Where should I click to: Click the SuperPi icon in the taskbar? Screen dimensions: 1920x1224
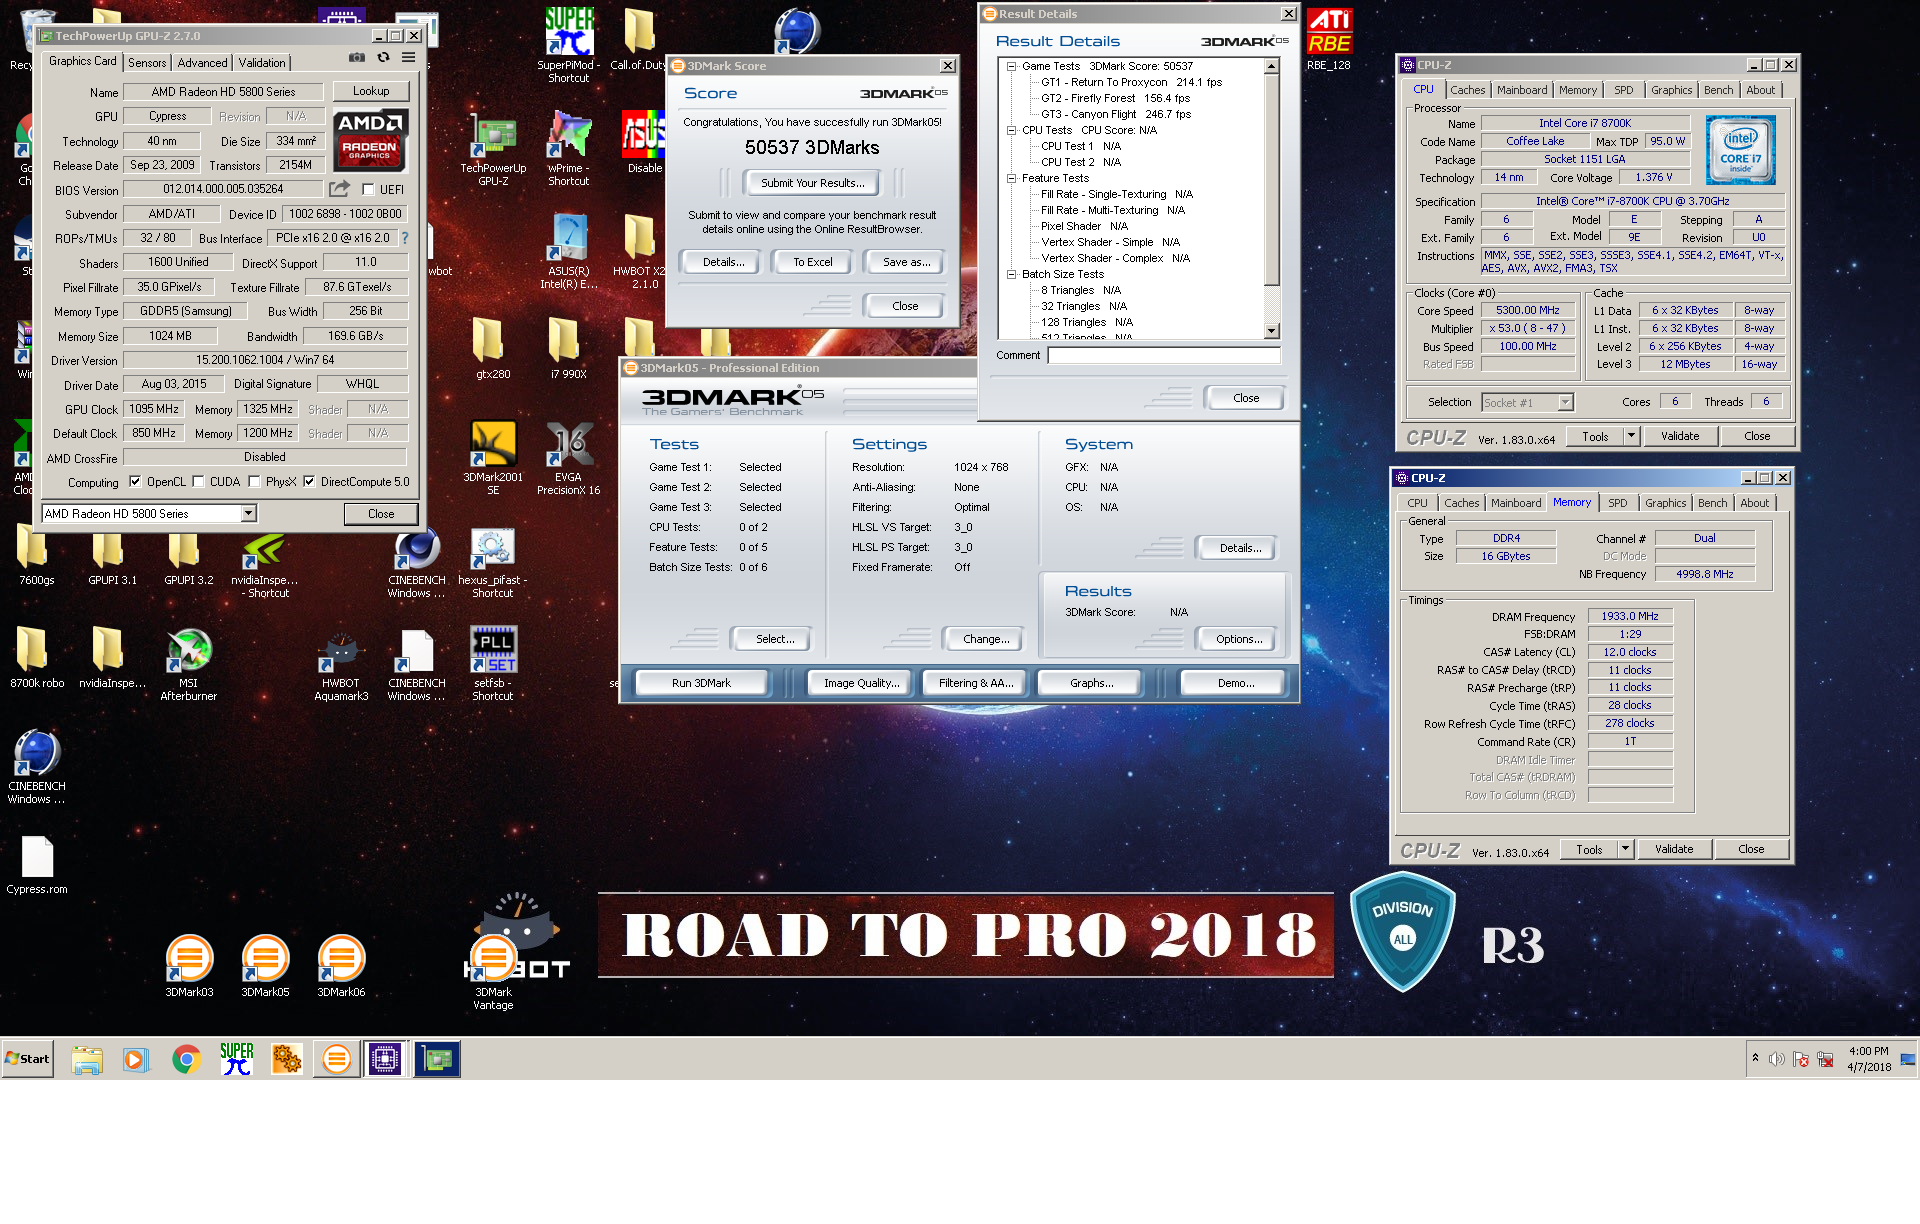click(236, 1059)
